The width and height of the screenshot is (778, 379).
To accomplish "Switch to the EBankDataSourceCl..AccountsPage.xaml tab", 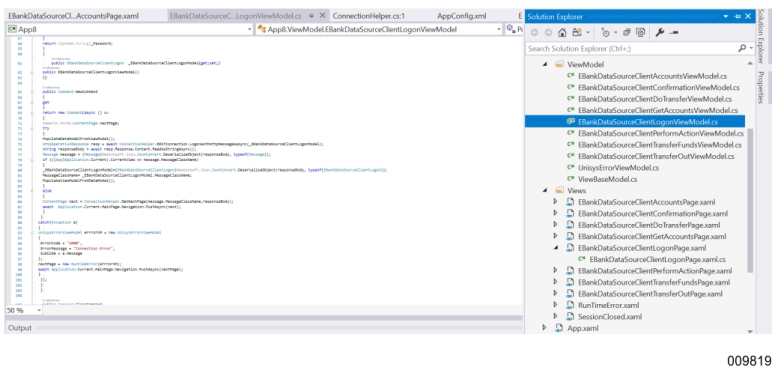I will [x=73, y=16].
